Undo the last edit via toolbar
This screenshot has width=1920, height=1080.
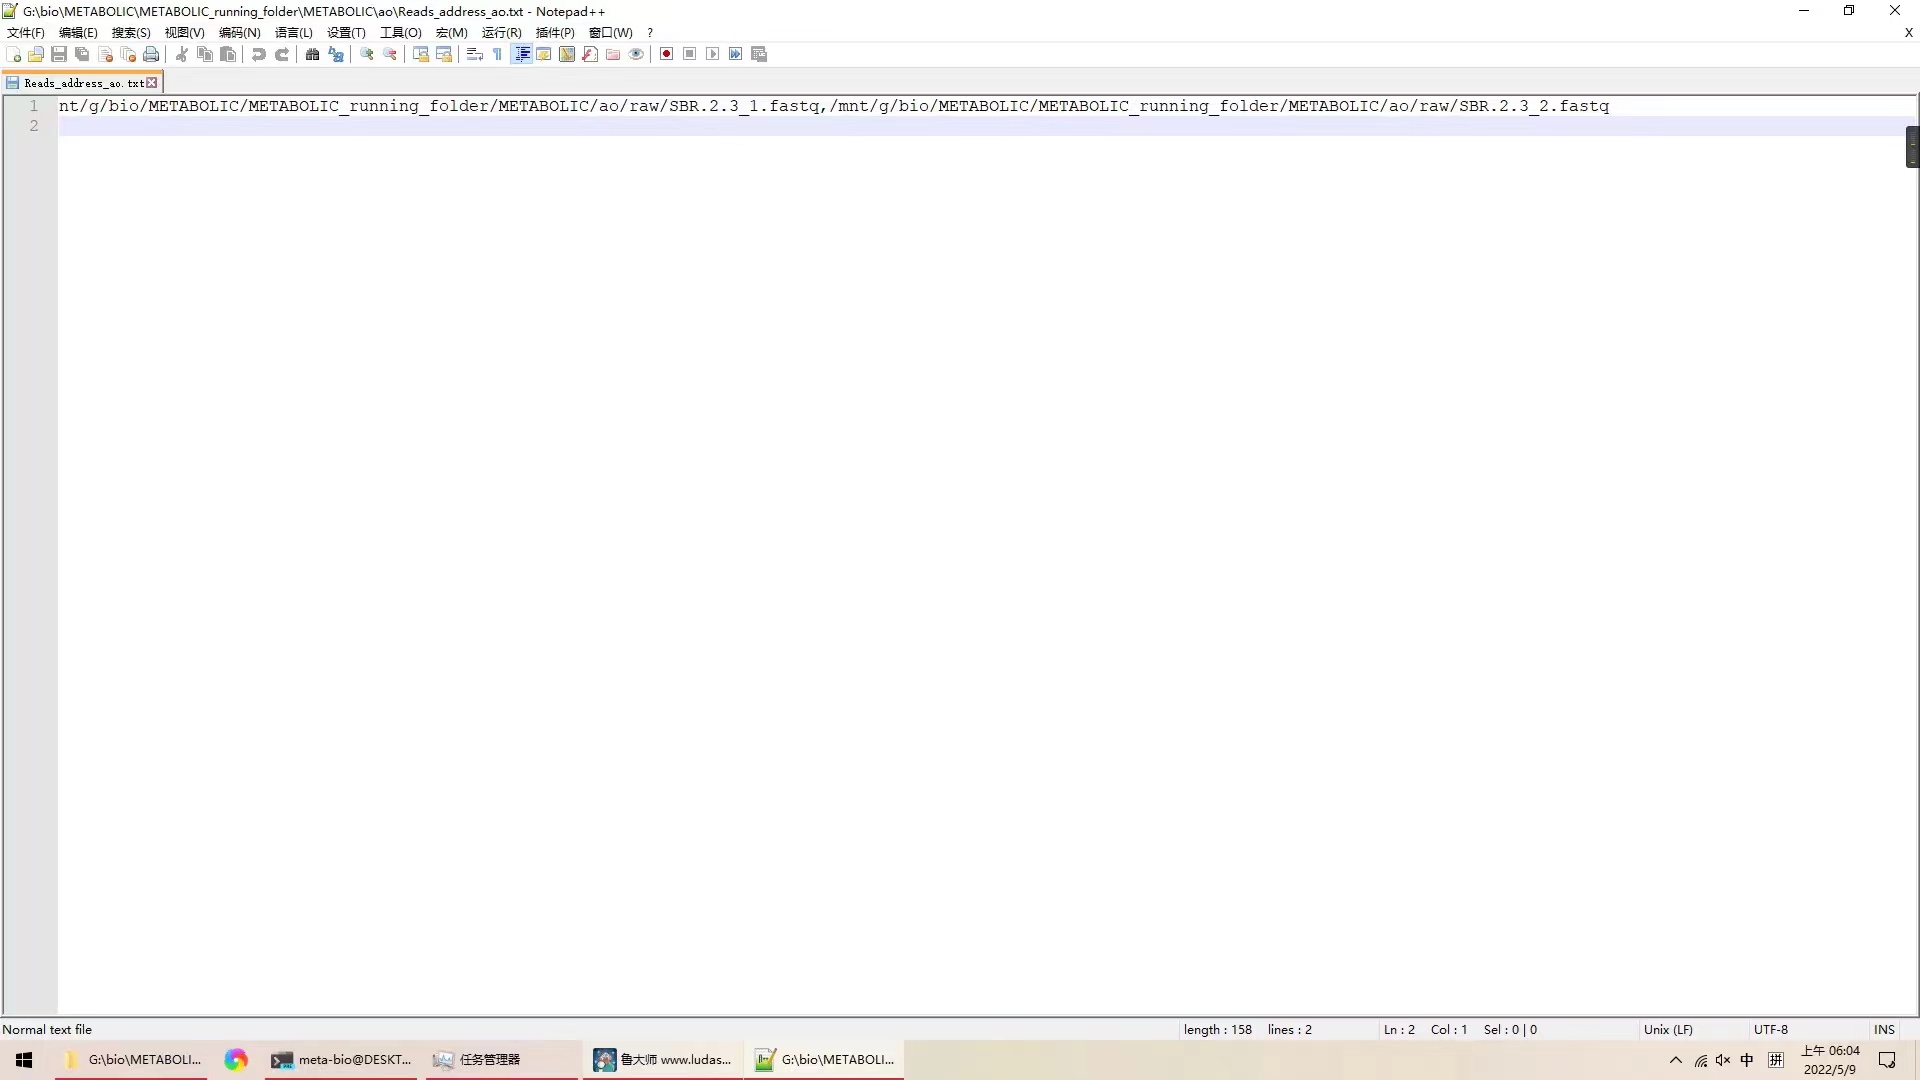point(259,54)
